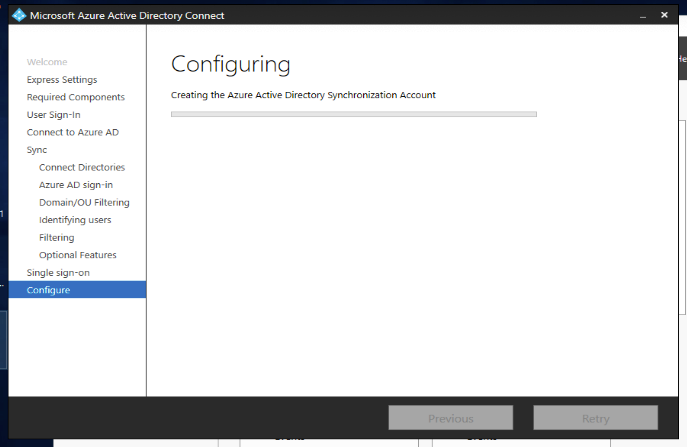This screenshot has width=687, height=447.
Task: Close the Azure AD Connect window
Action: pos(664,15)
